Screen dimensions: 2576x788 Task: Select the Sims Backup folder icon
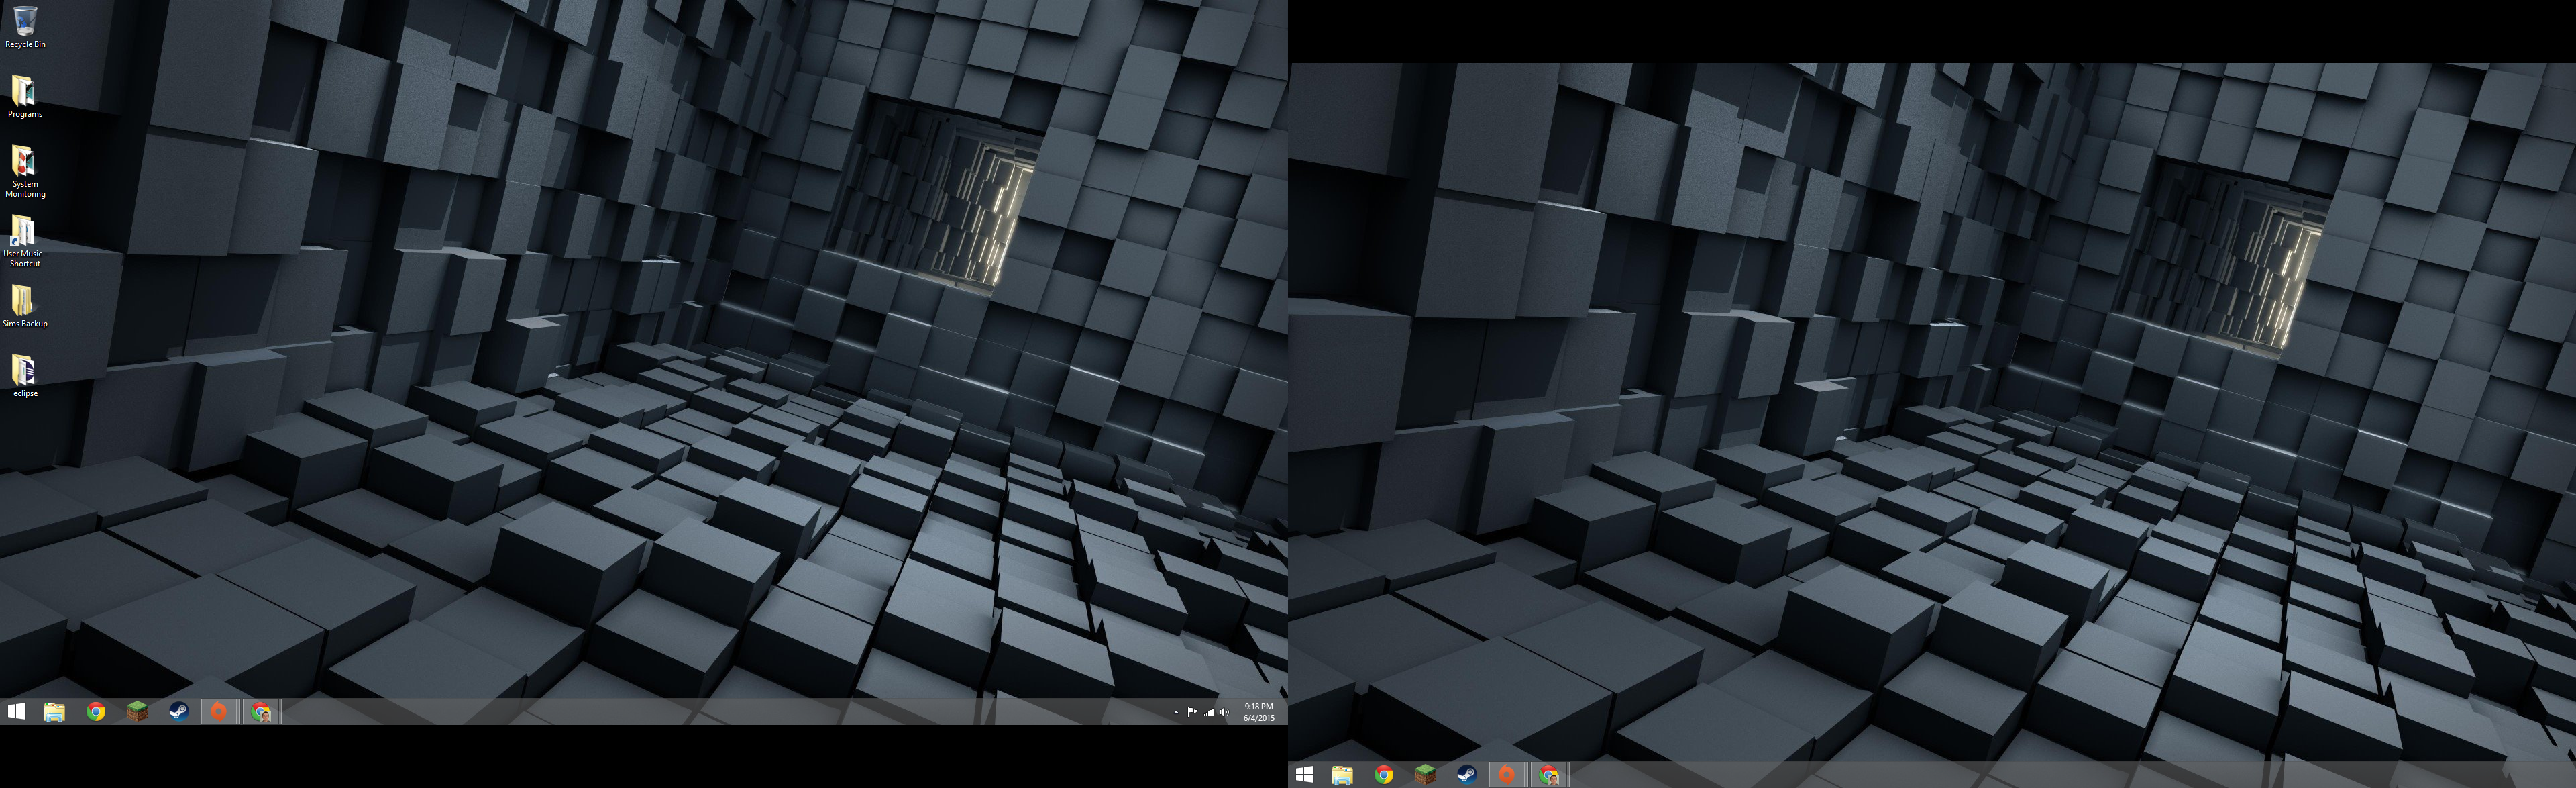pyautogui.click(x=25, y=306)
